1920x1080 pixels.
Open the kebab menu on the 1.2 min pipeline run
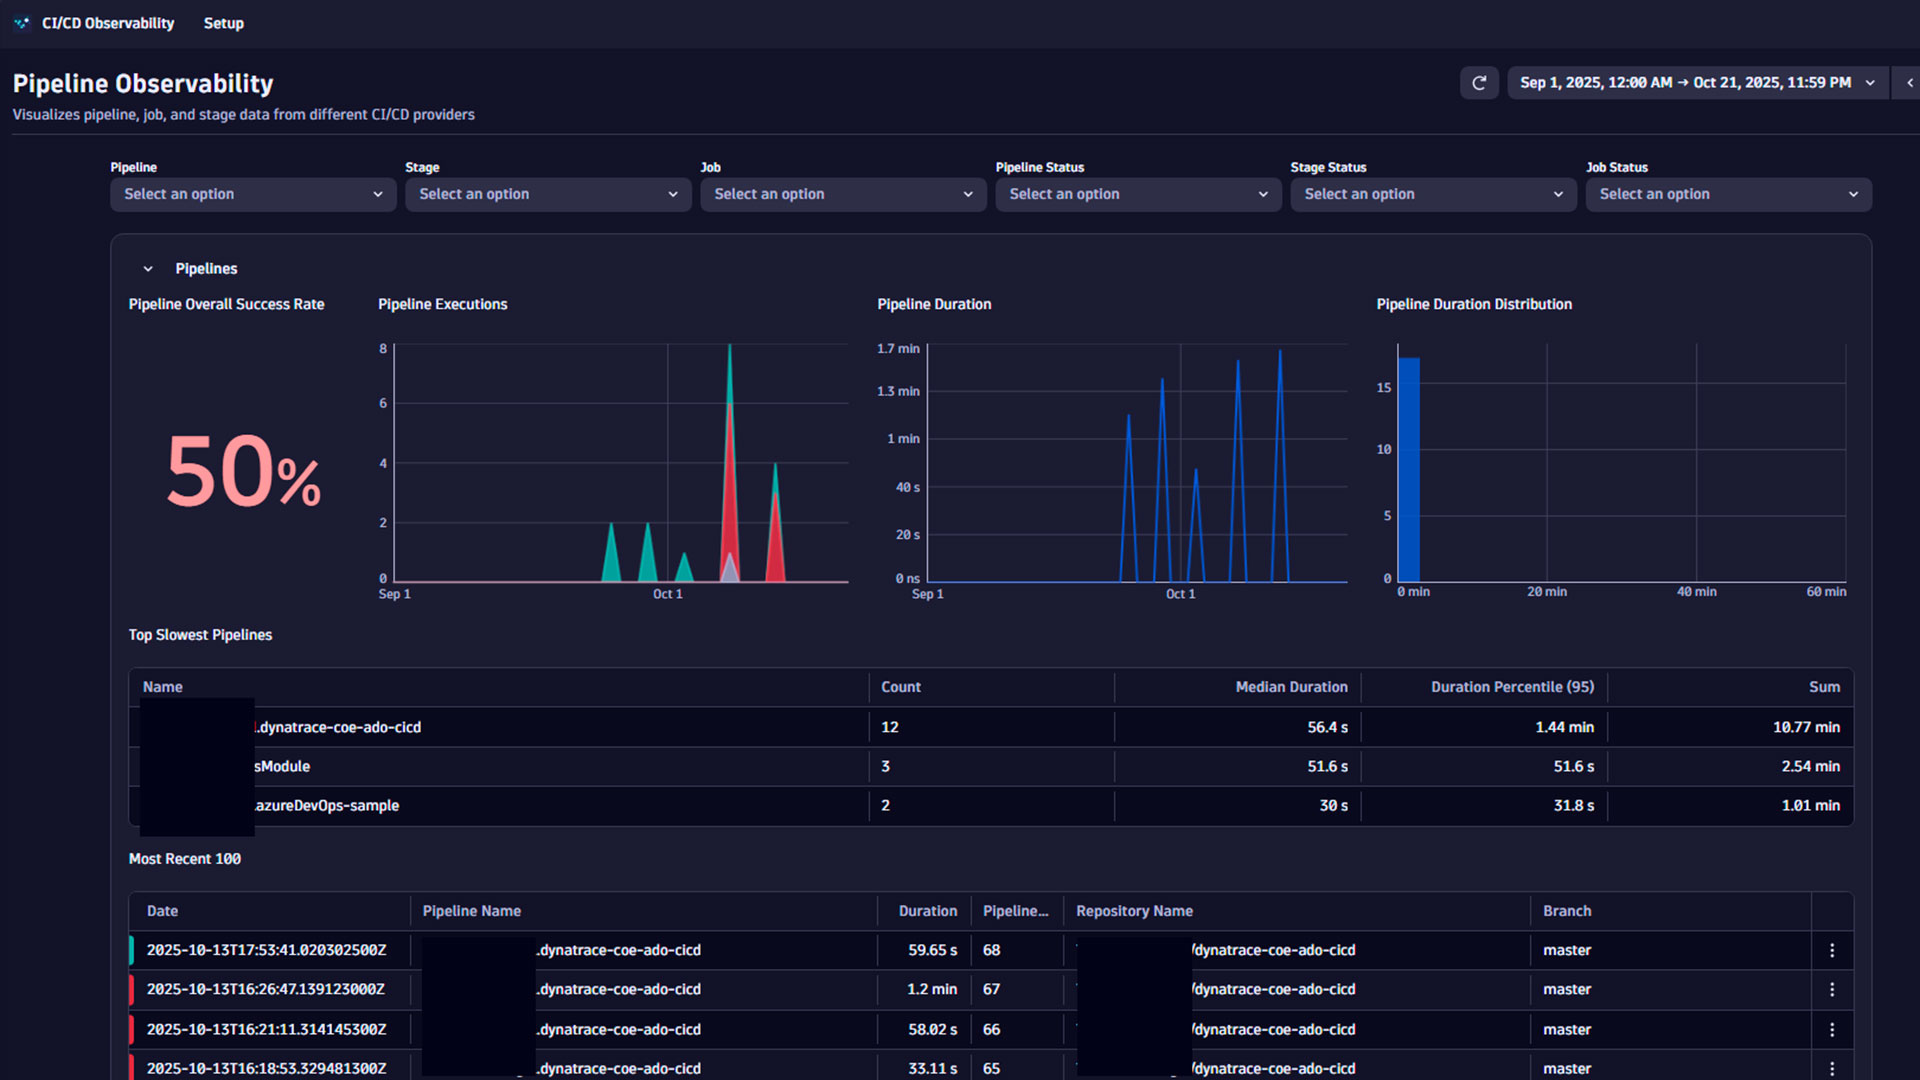coord(1833,989)
